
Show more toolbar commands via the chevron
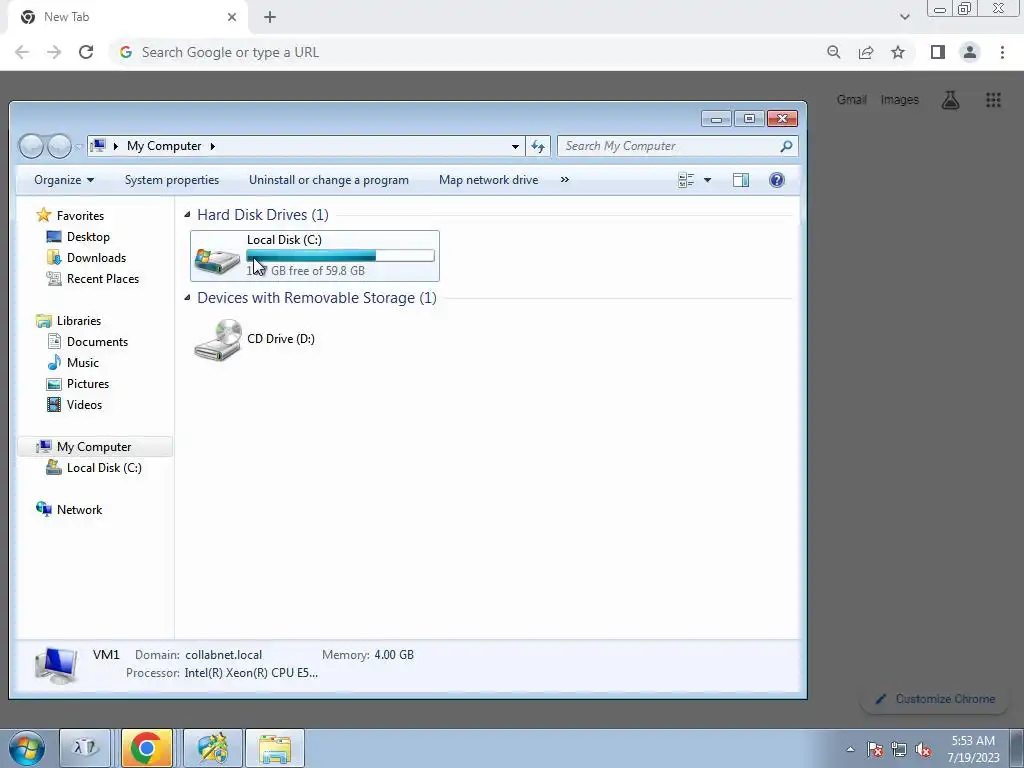tap(565, 180)
